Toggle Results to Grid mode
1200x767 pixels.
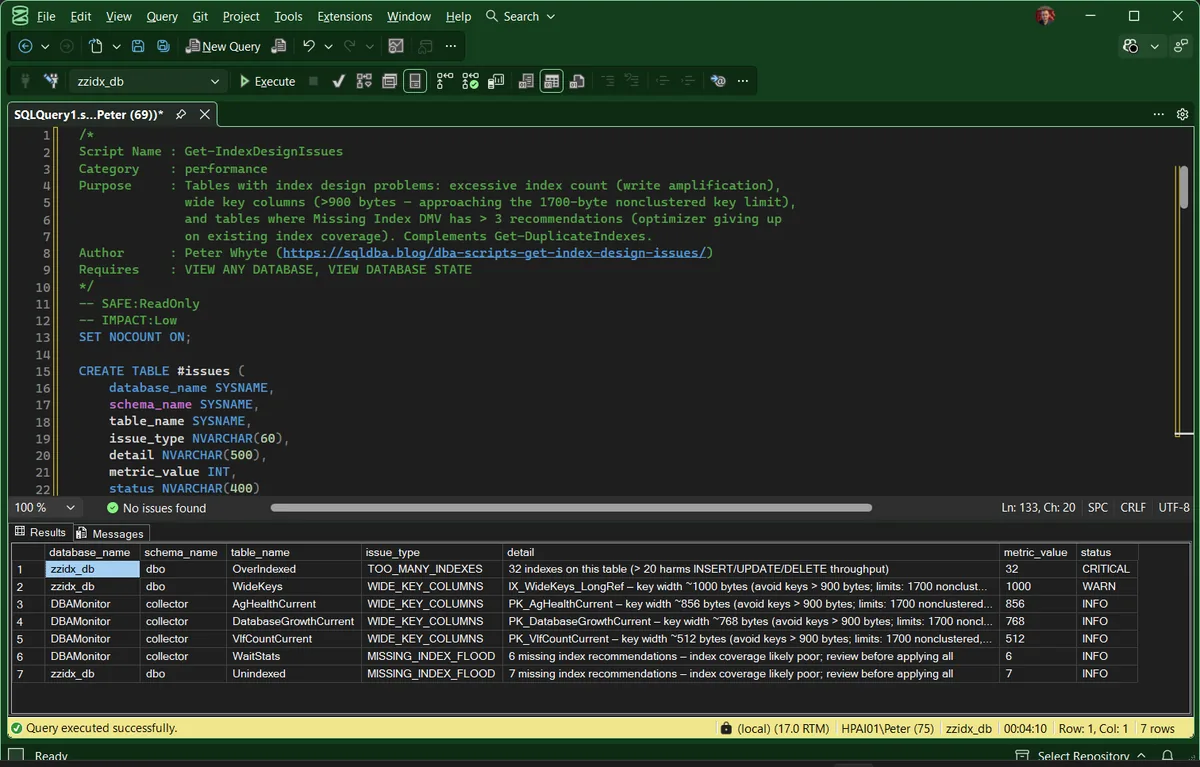(x=551, y=81)
